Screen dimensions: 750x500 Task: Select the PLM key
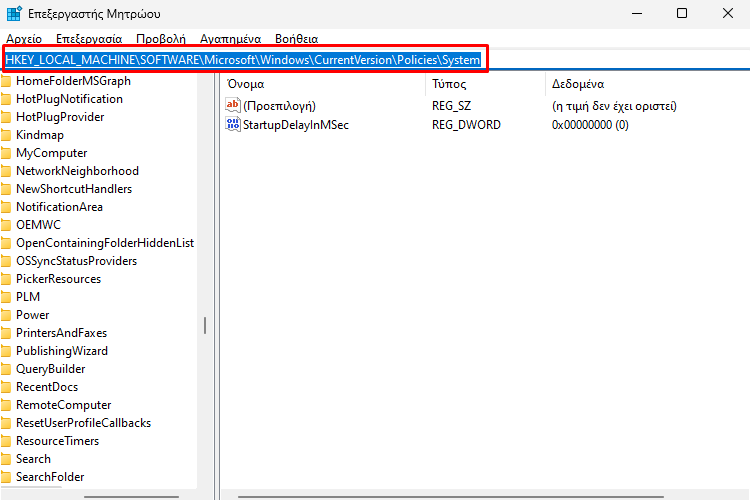(28, 297)
